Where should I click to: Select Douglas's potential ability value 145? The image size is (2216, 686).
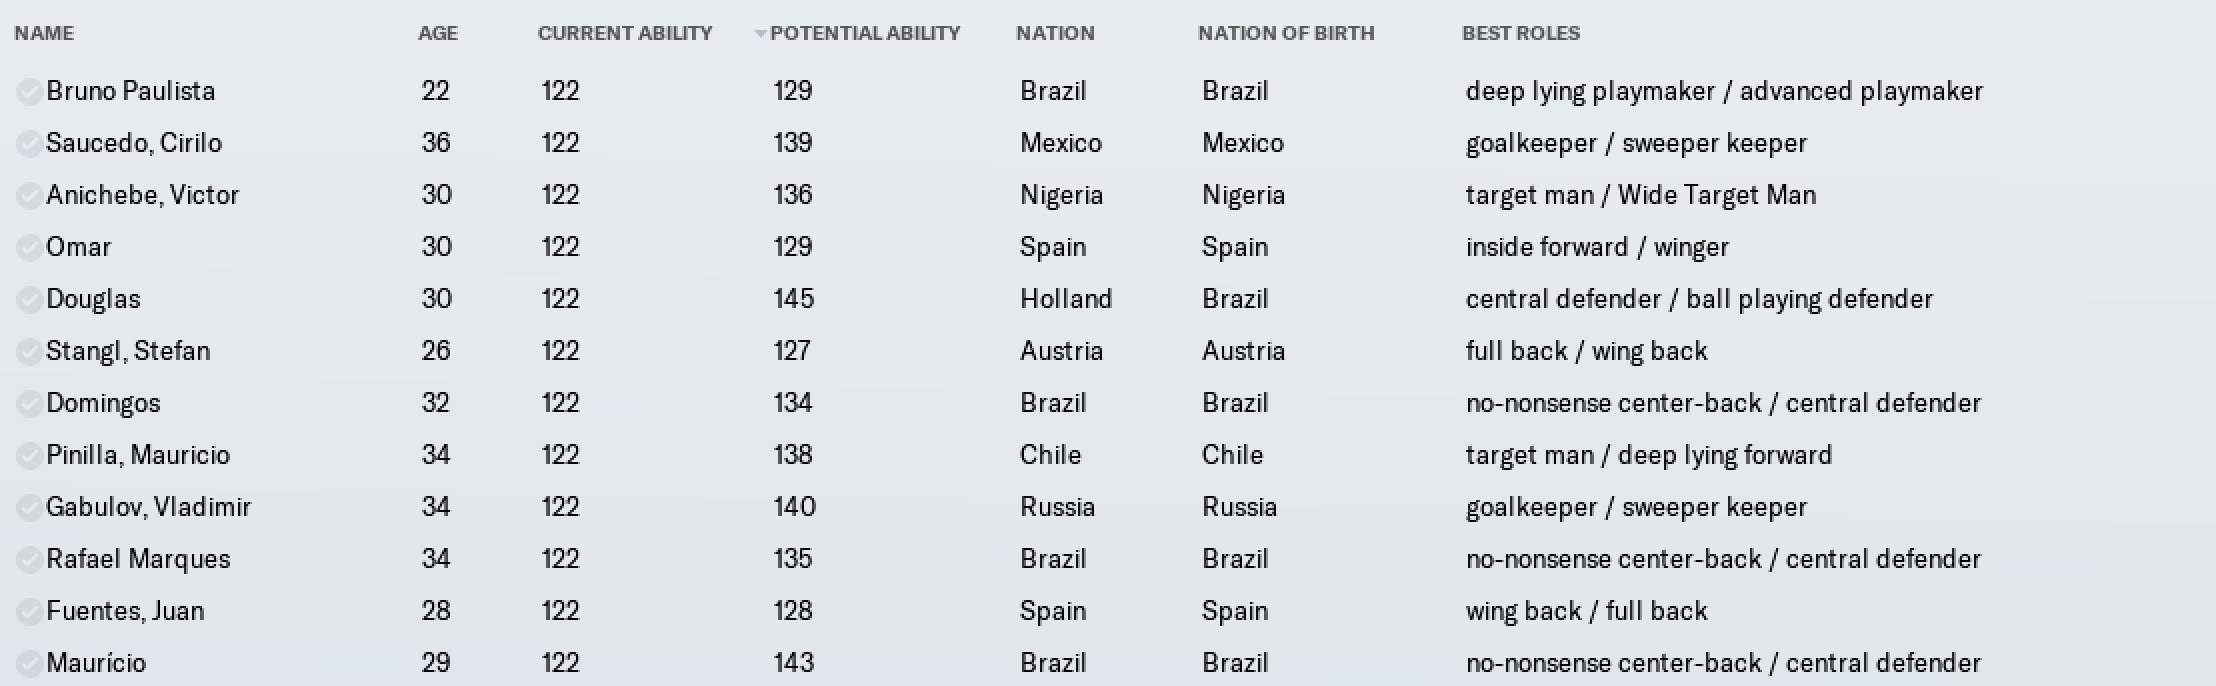pyautogui.click(x=794, y=299)
